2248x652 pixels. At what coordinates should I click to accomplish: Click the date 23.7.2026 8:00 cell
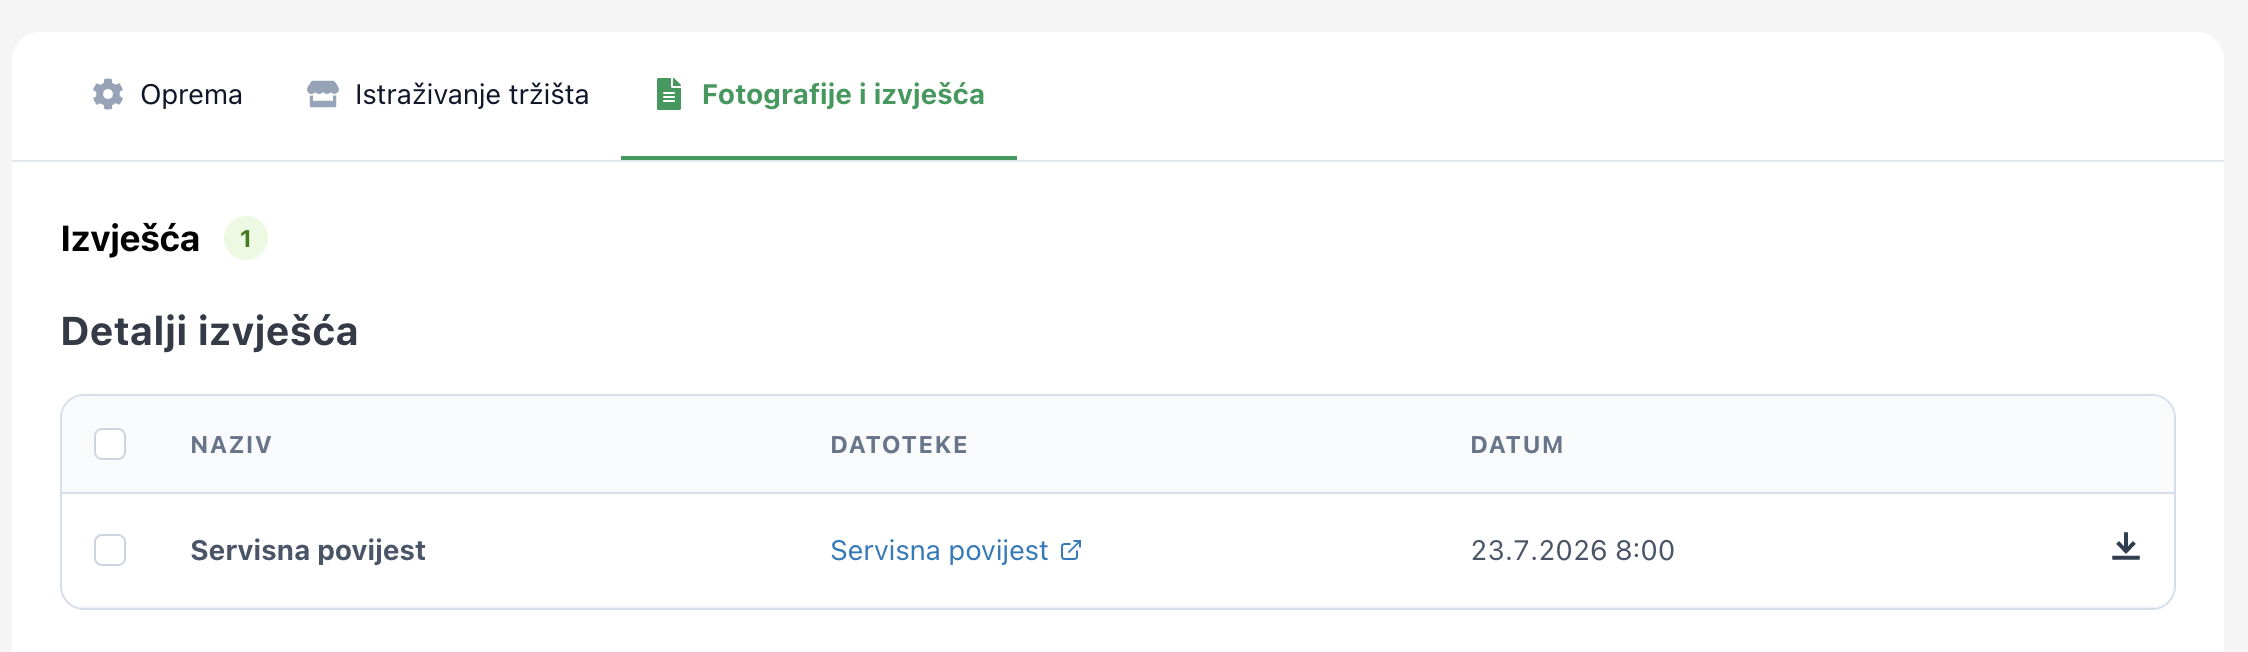[1573, 550]
